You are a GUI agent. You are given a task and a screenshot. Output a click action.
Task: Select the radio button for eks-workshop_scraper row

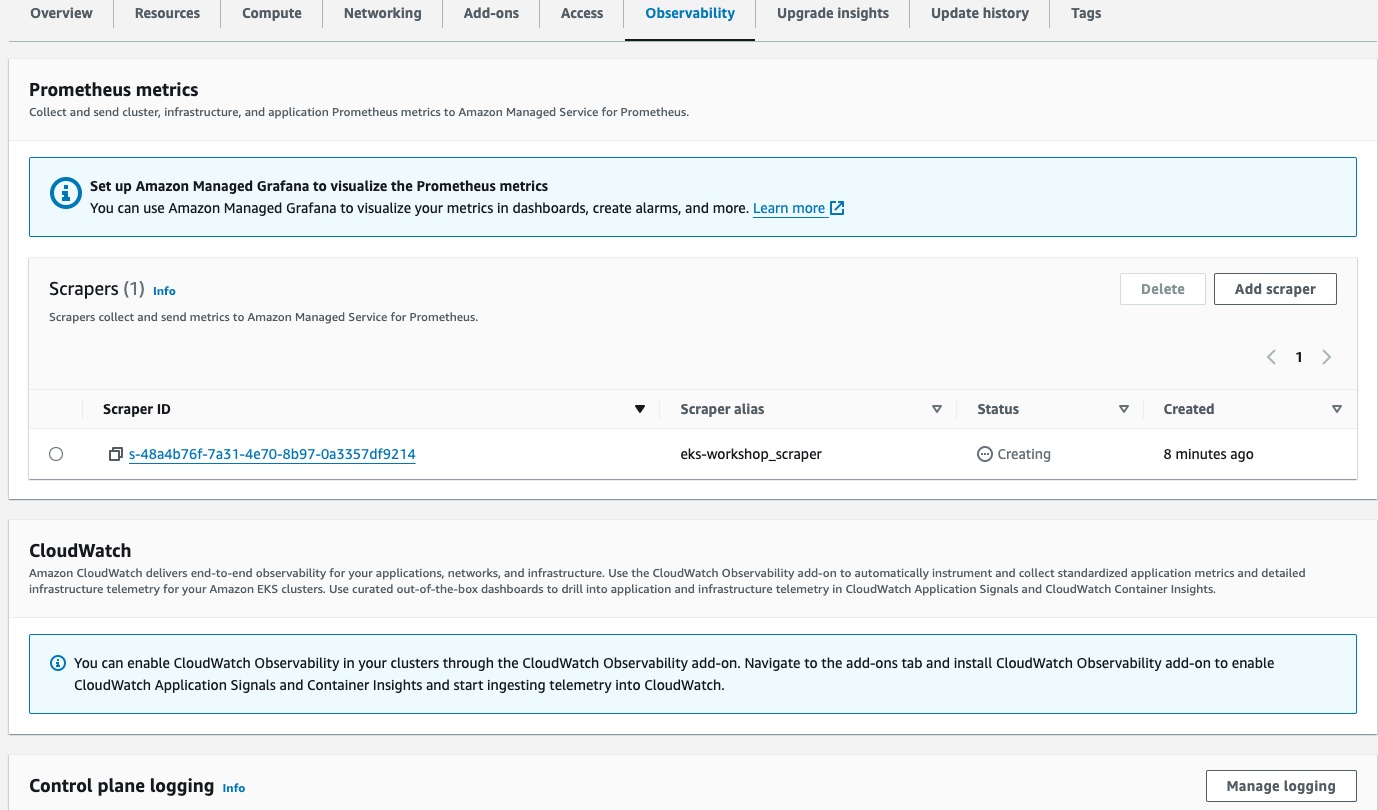pos(56,454)
